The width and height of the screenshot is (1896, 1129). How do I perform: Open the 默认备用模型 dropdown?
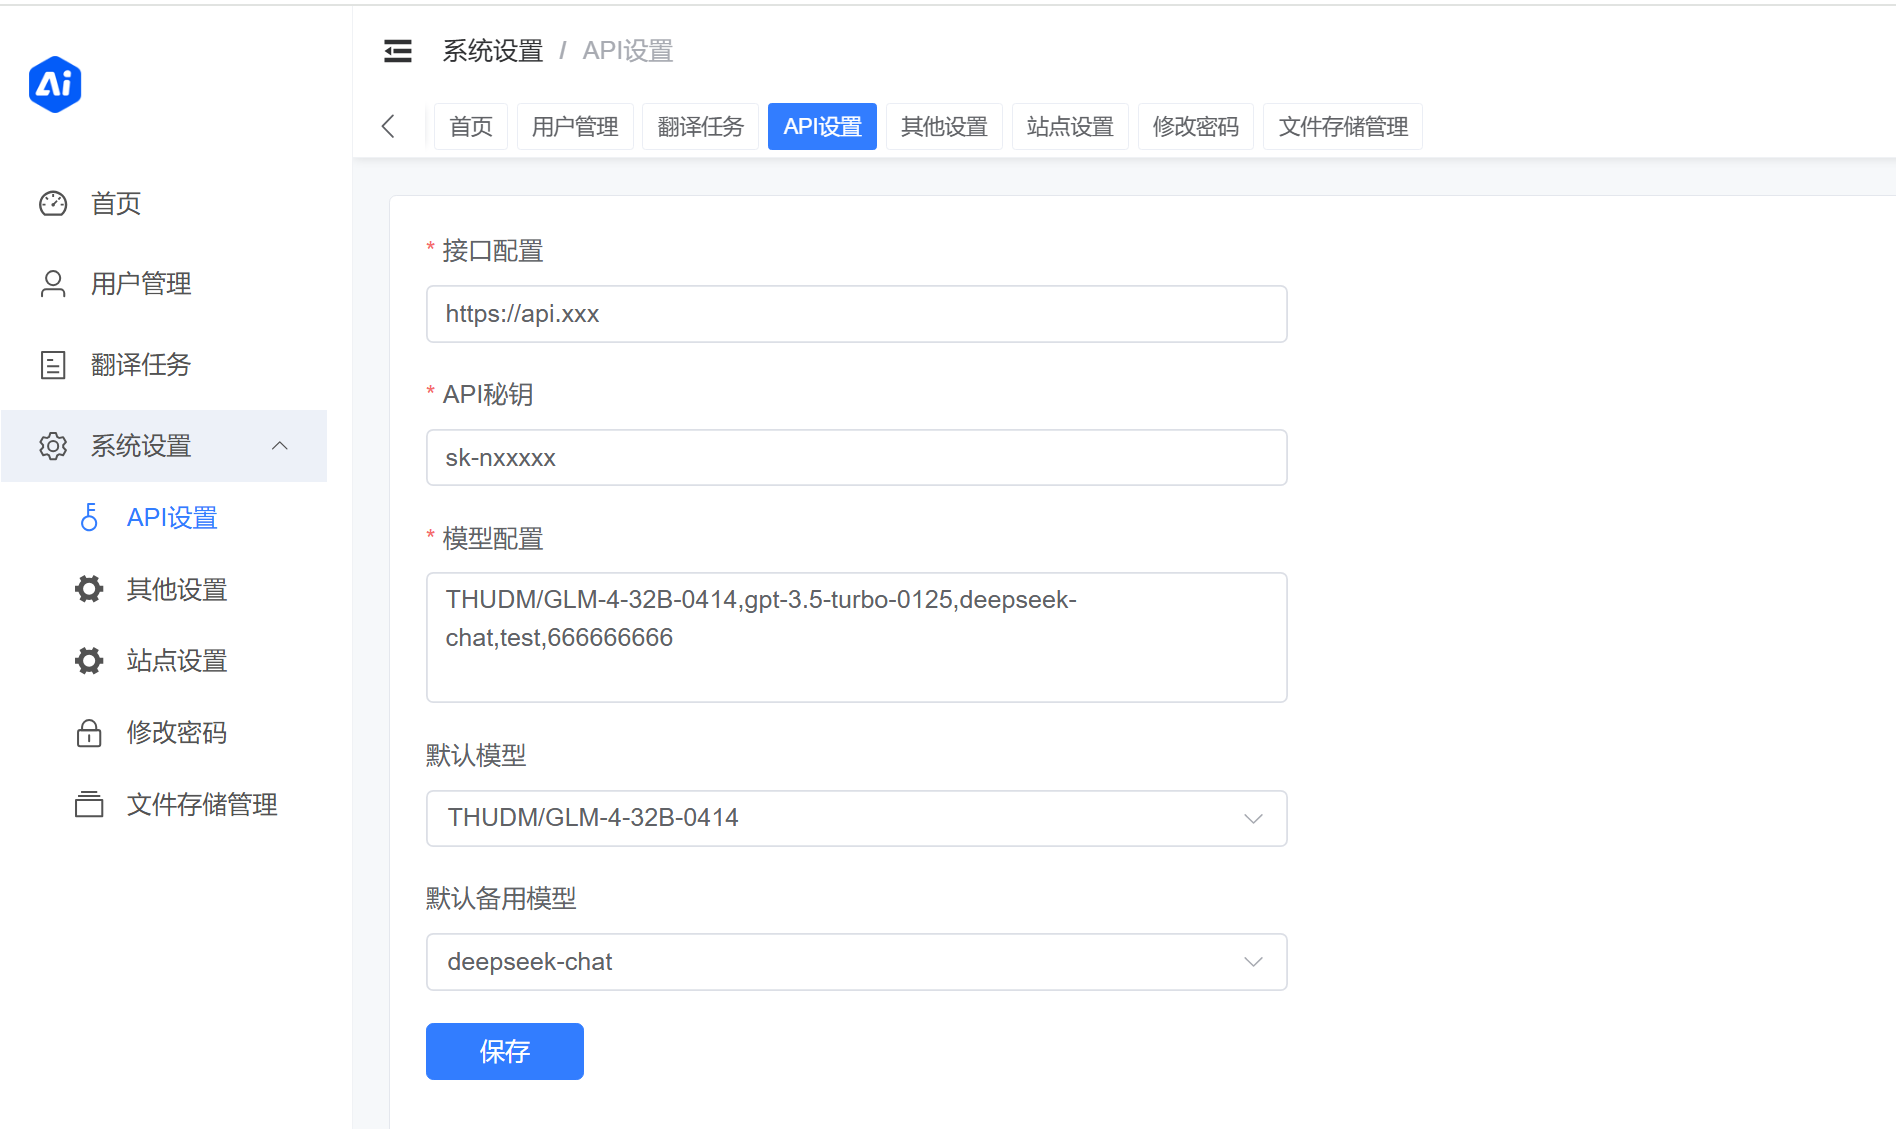pos(856,962)
